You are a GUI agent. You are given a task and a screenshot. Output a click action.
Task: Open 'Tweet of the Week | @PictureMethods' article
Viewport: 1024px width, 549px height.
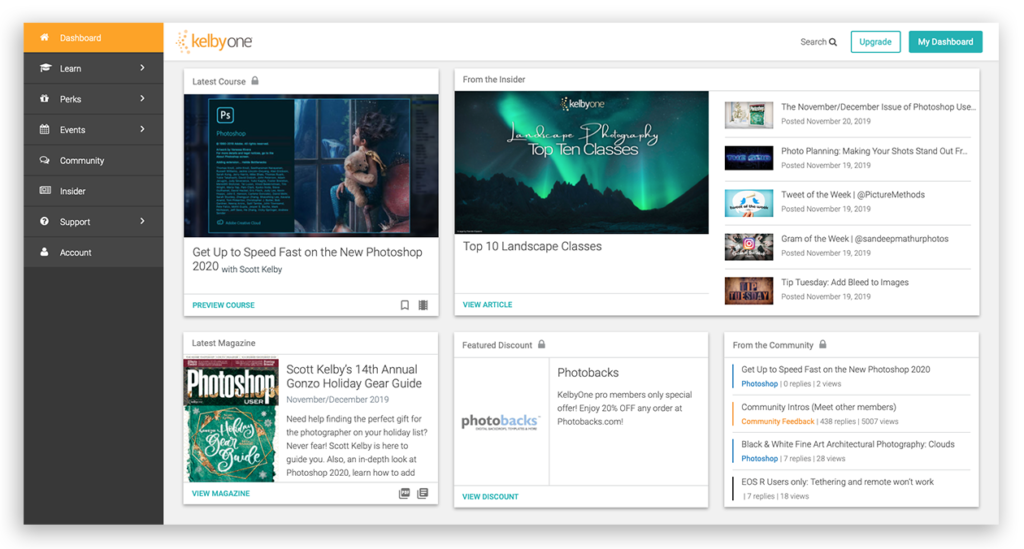(x=853, y=195)
